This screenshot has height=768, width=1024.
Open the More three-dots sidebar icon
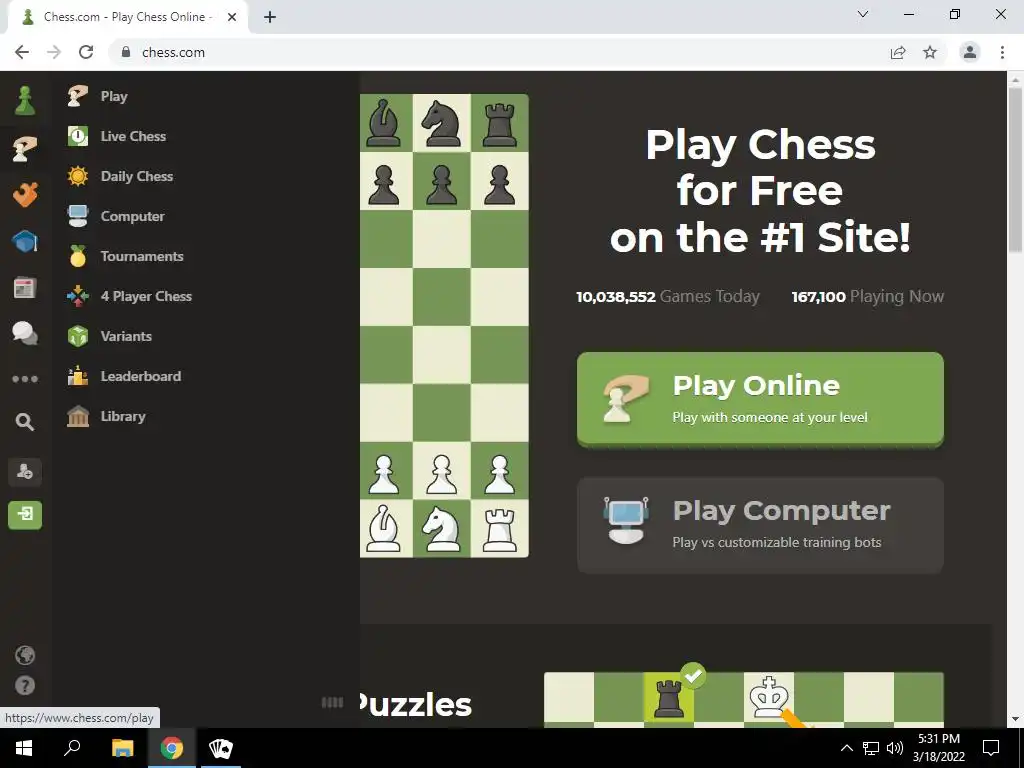[25, 379]
